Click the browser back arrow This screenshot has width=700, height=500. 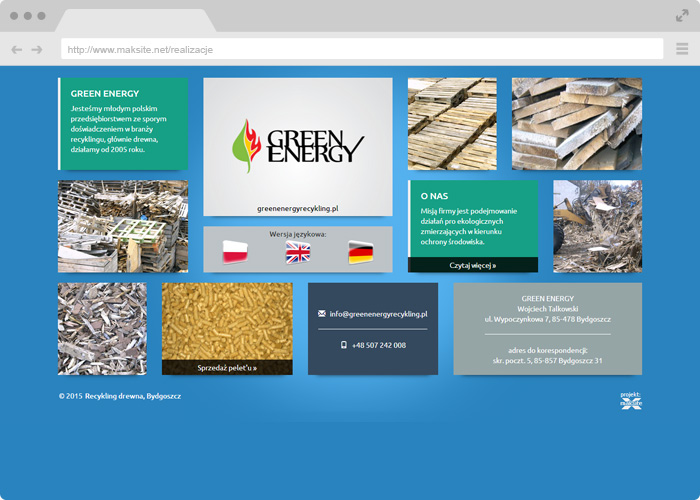(x=17, y=50)
